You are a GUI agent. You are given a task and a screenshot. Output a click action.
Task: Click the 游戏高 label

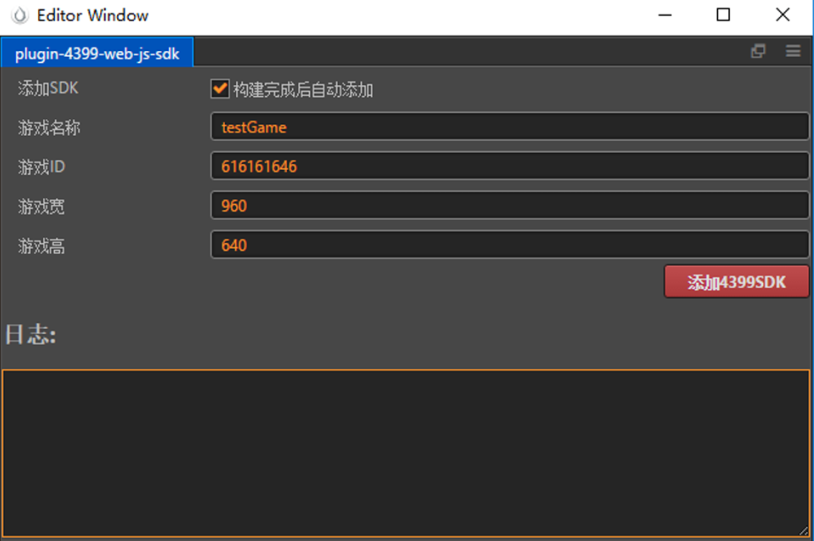(x=41, y=246)
